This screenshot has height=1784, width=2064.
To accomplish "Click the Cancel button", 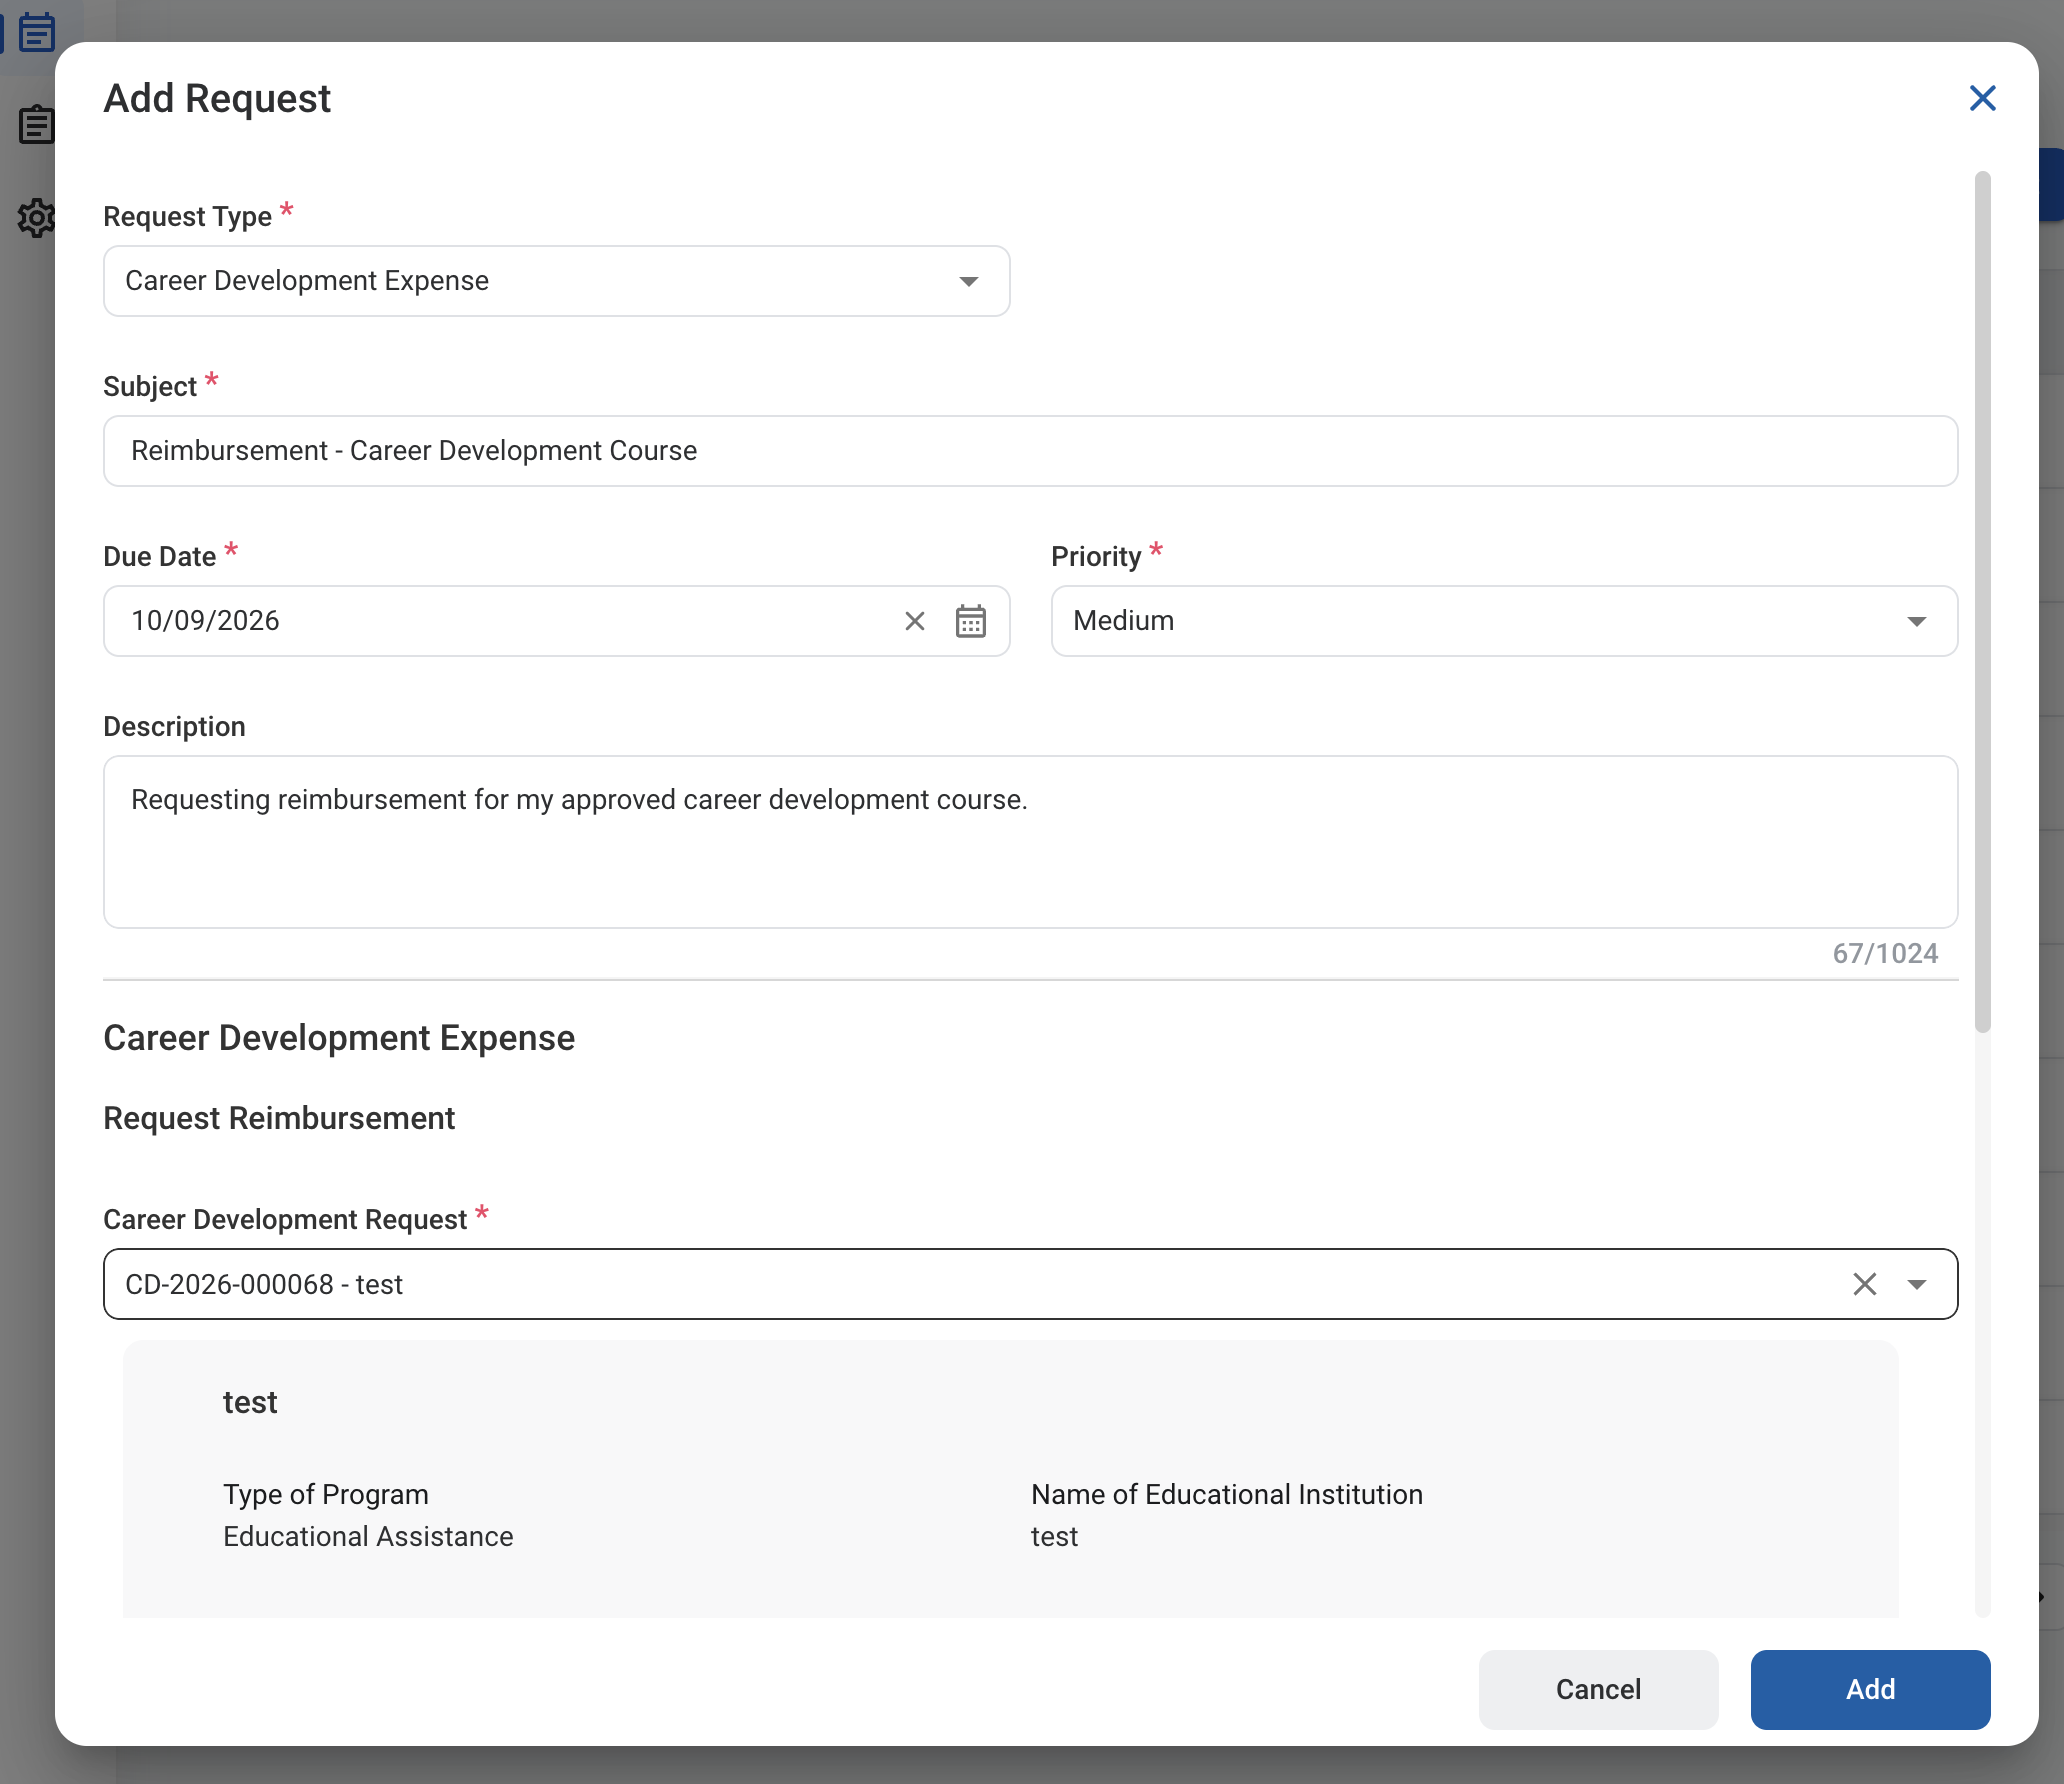I will 1598,1689.
